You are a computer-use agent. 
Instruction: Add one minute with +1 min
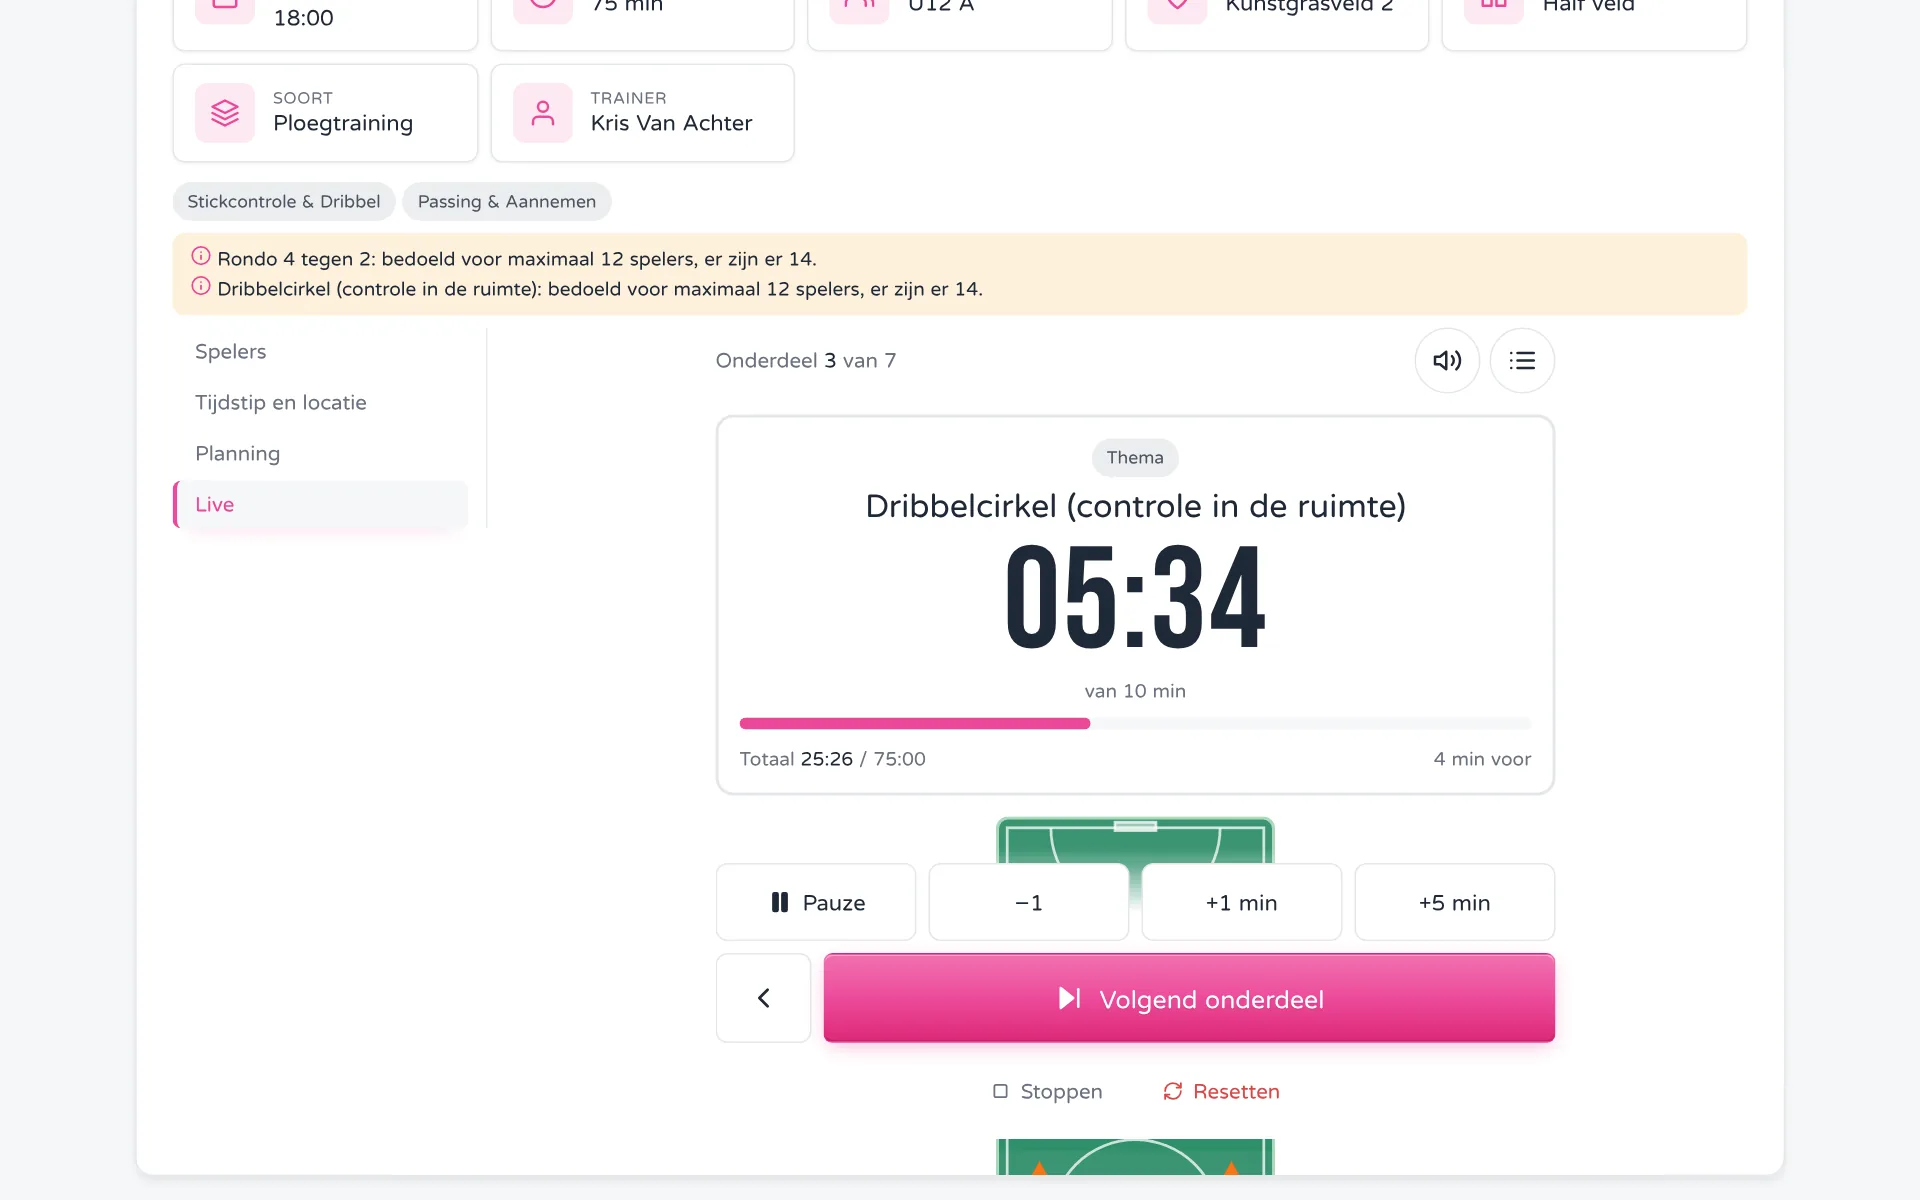point(1241,902)
